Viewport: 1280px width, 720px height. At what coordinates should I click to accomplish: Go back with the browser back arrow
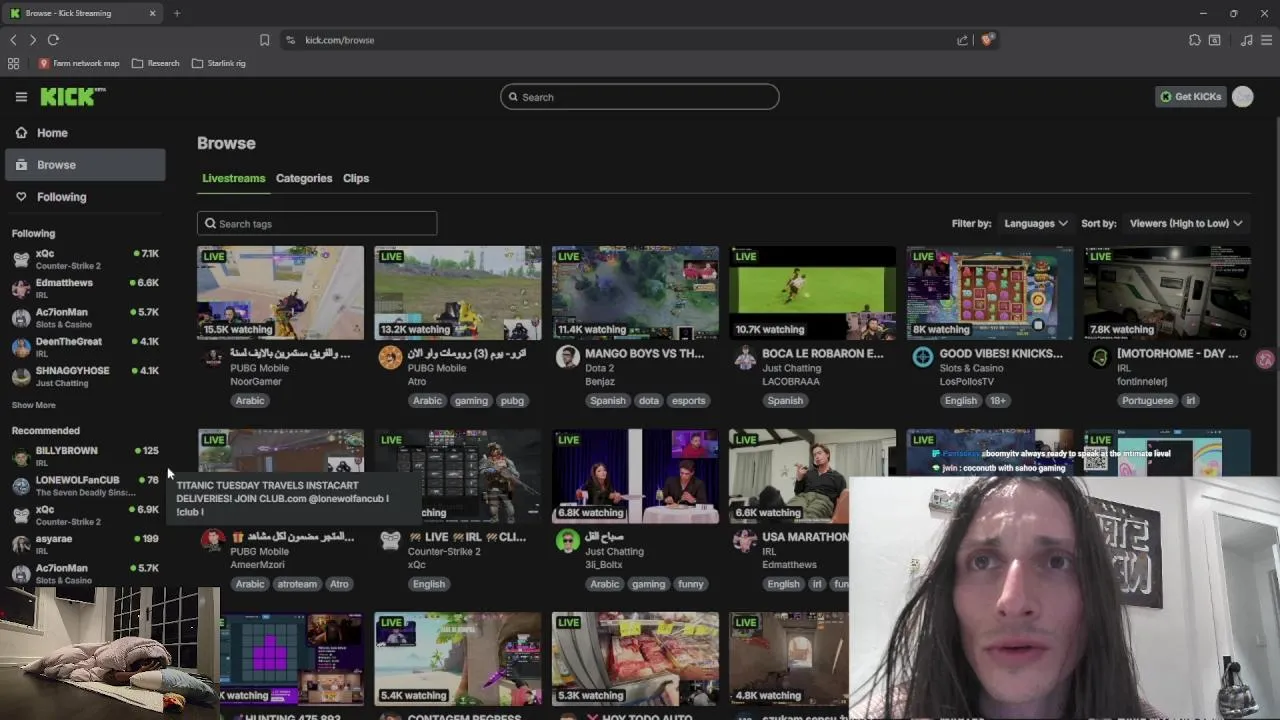pos(13,40)
